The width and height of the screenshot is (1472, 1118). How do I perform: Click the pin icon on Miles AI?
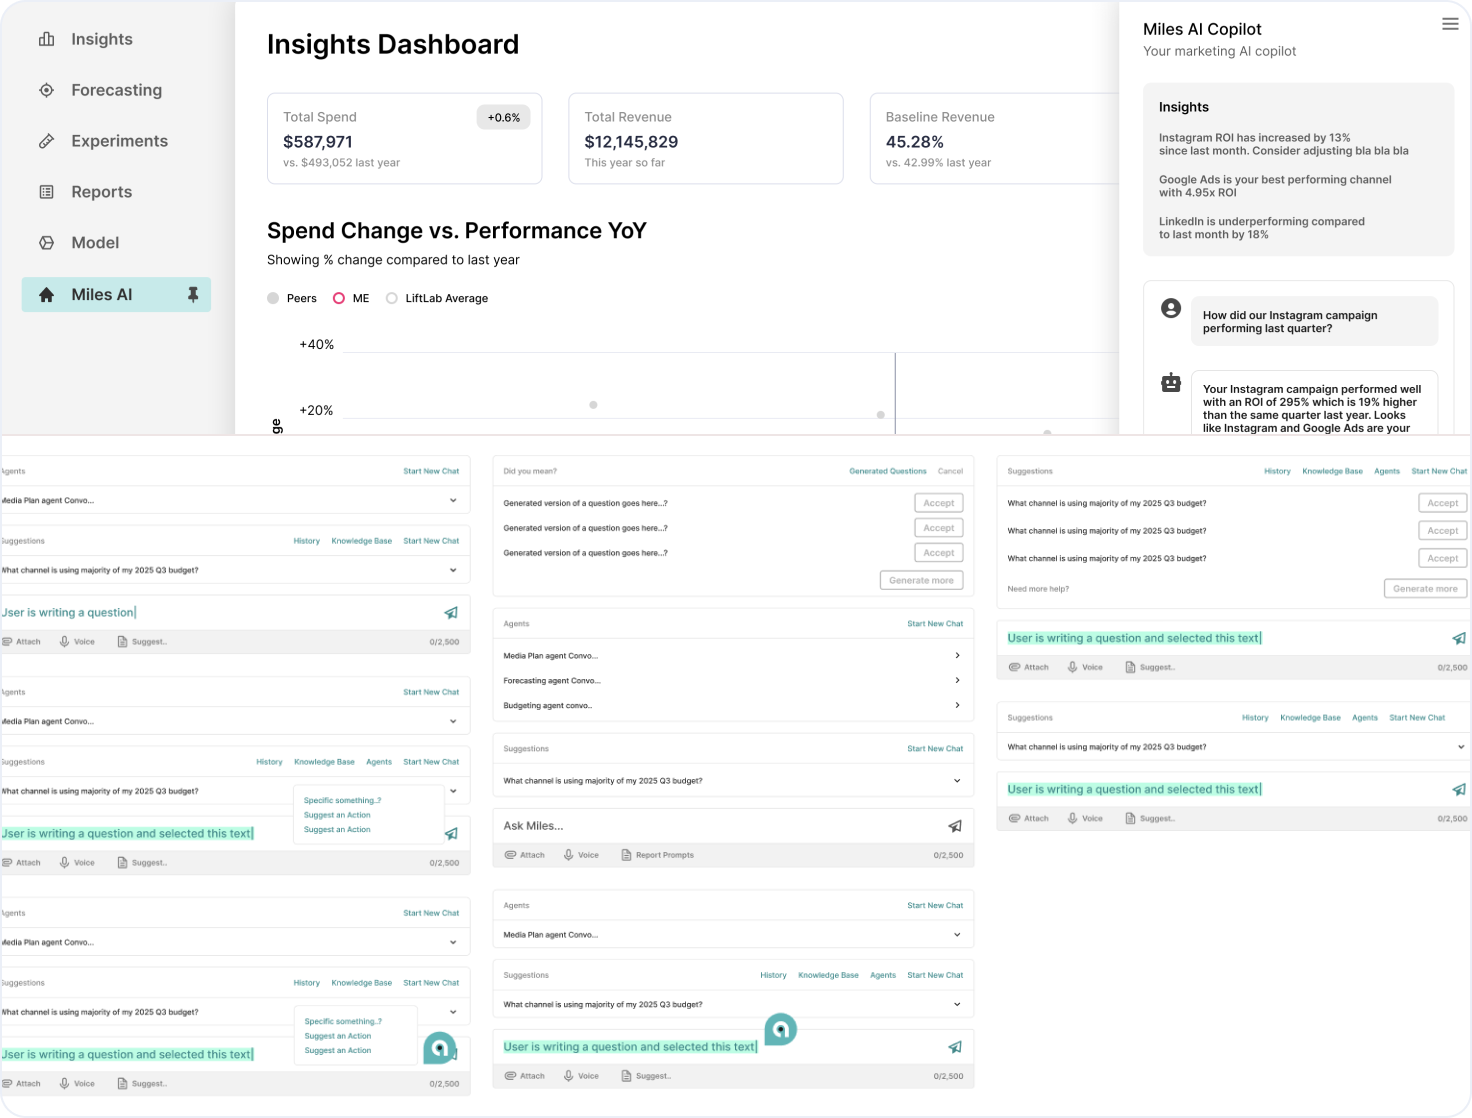click(193, 295)
